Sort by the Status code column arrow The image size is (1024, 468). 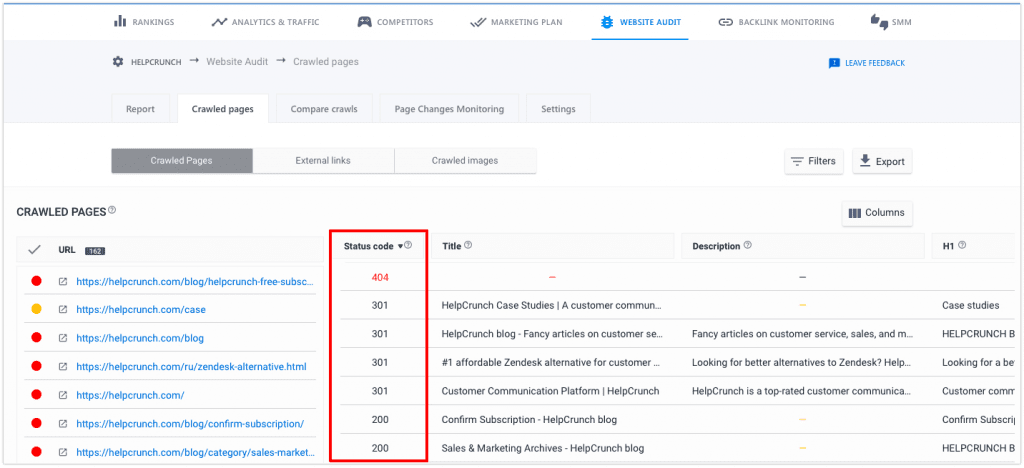(400, 247)
